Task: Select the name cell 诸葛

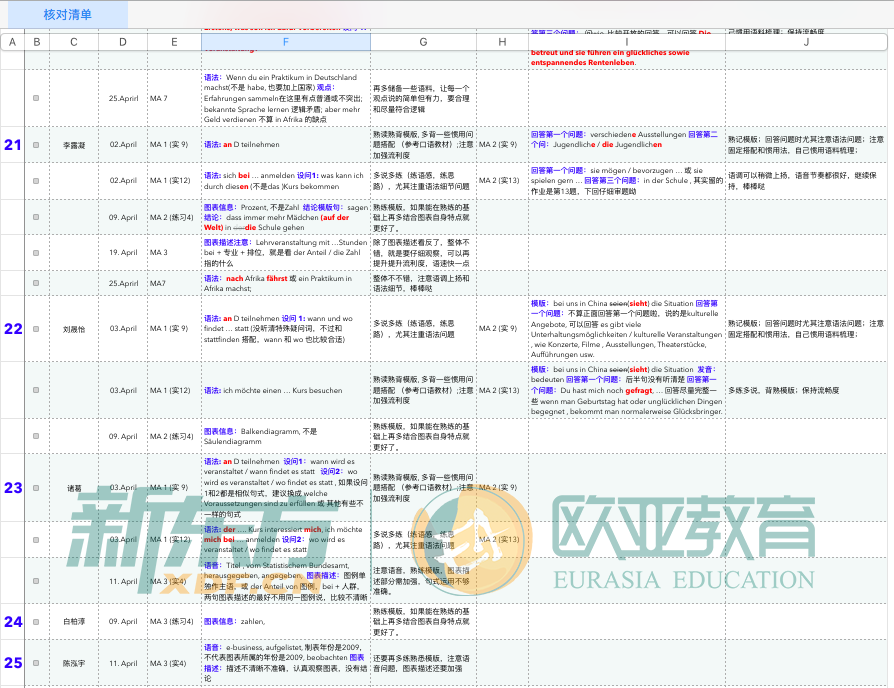Action: click(x=74, y=488)
